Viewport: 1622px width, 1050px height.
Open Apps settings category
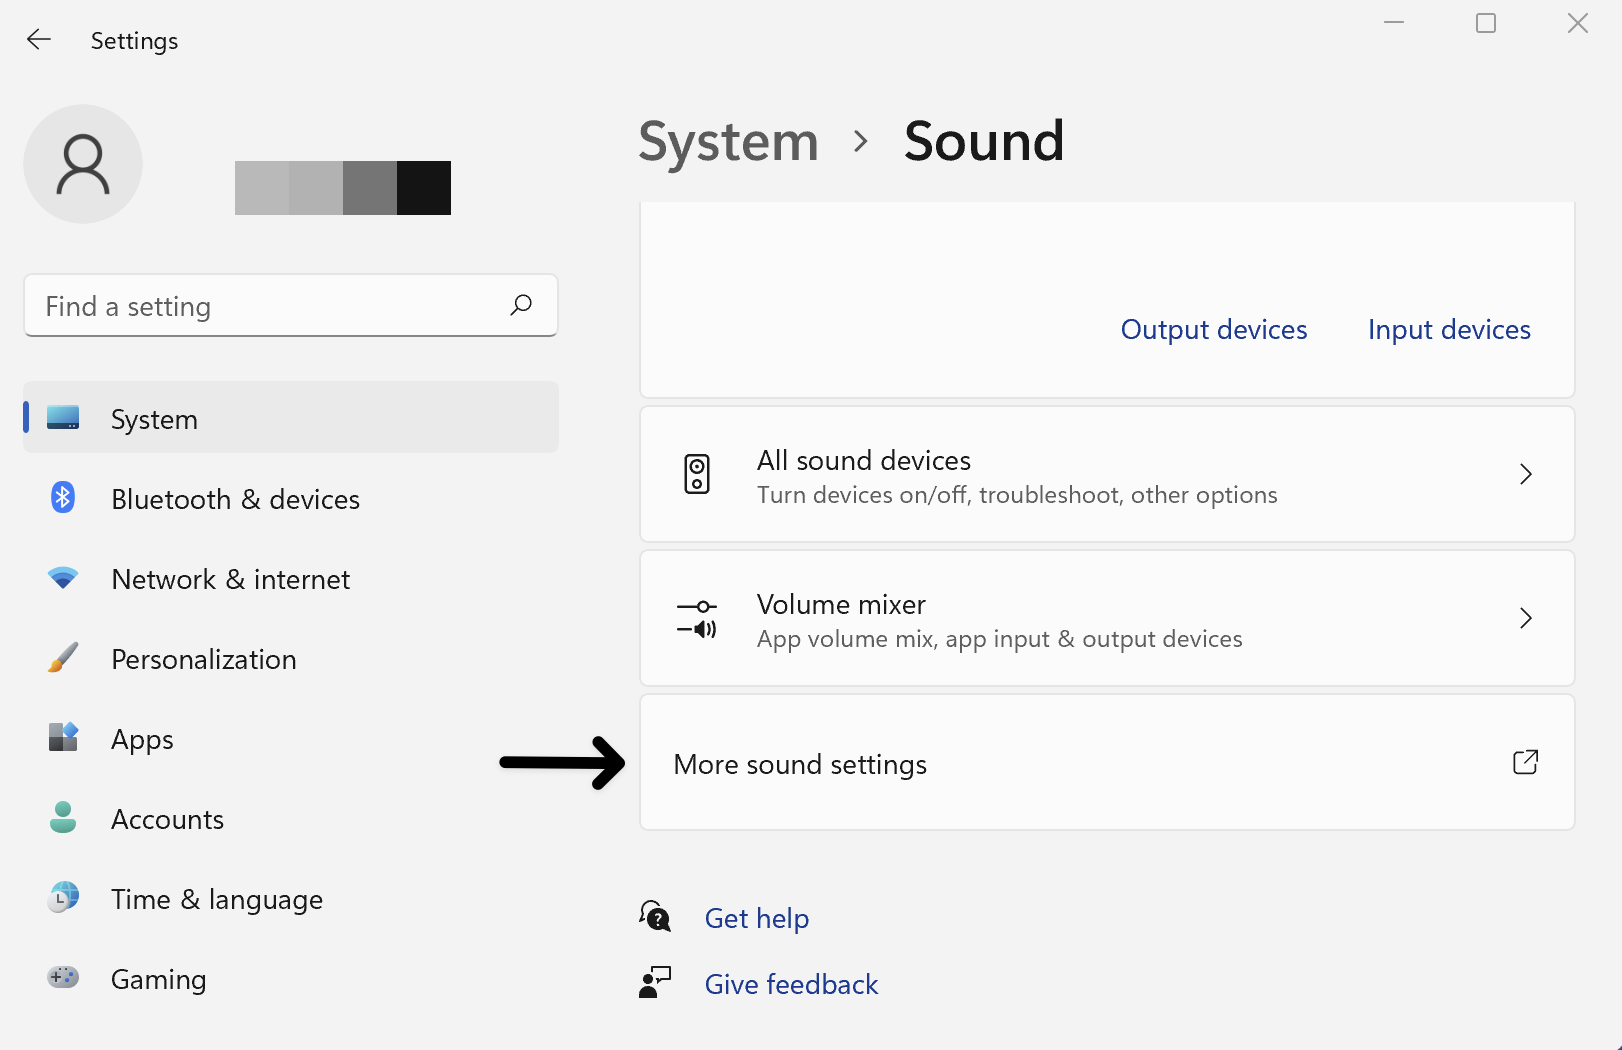coord(142,739)
